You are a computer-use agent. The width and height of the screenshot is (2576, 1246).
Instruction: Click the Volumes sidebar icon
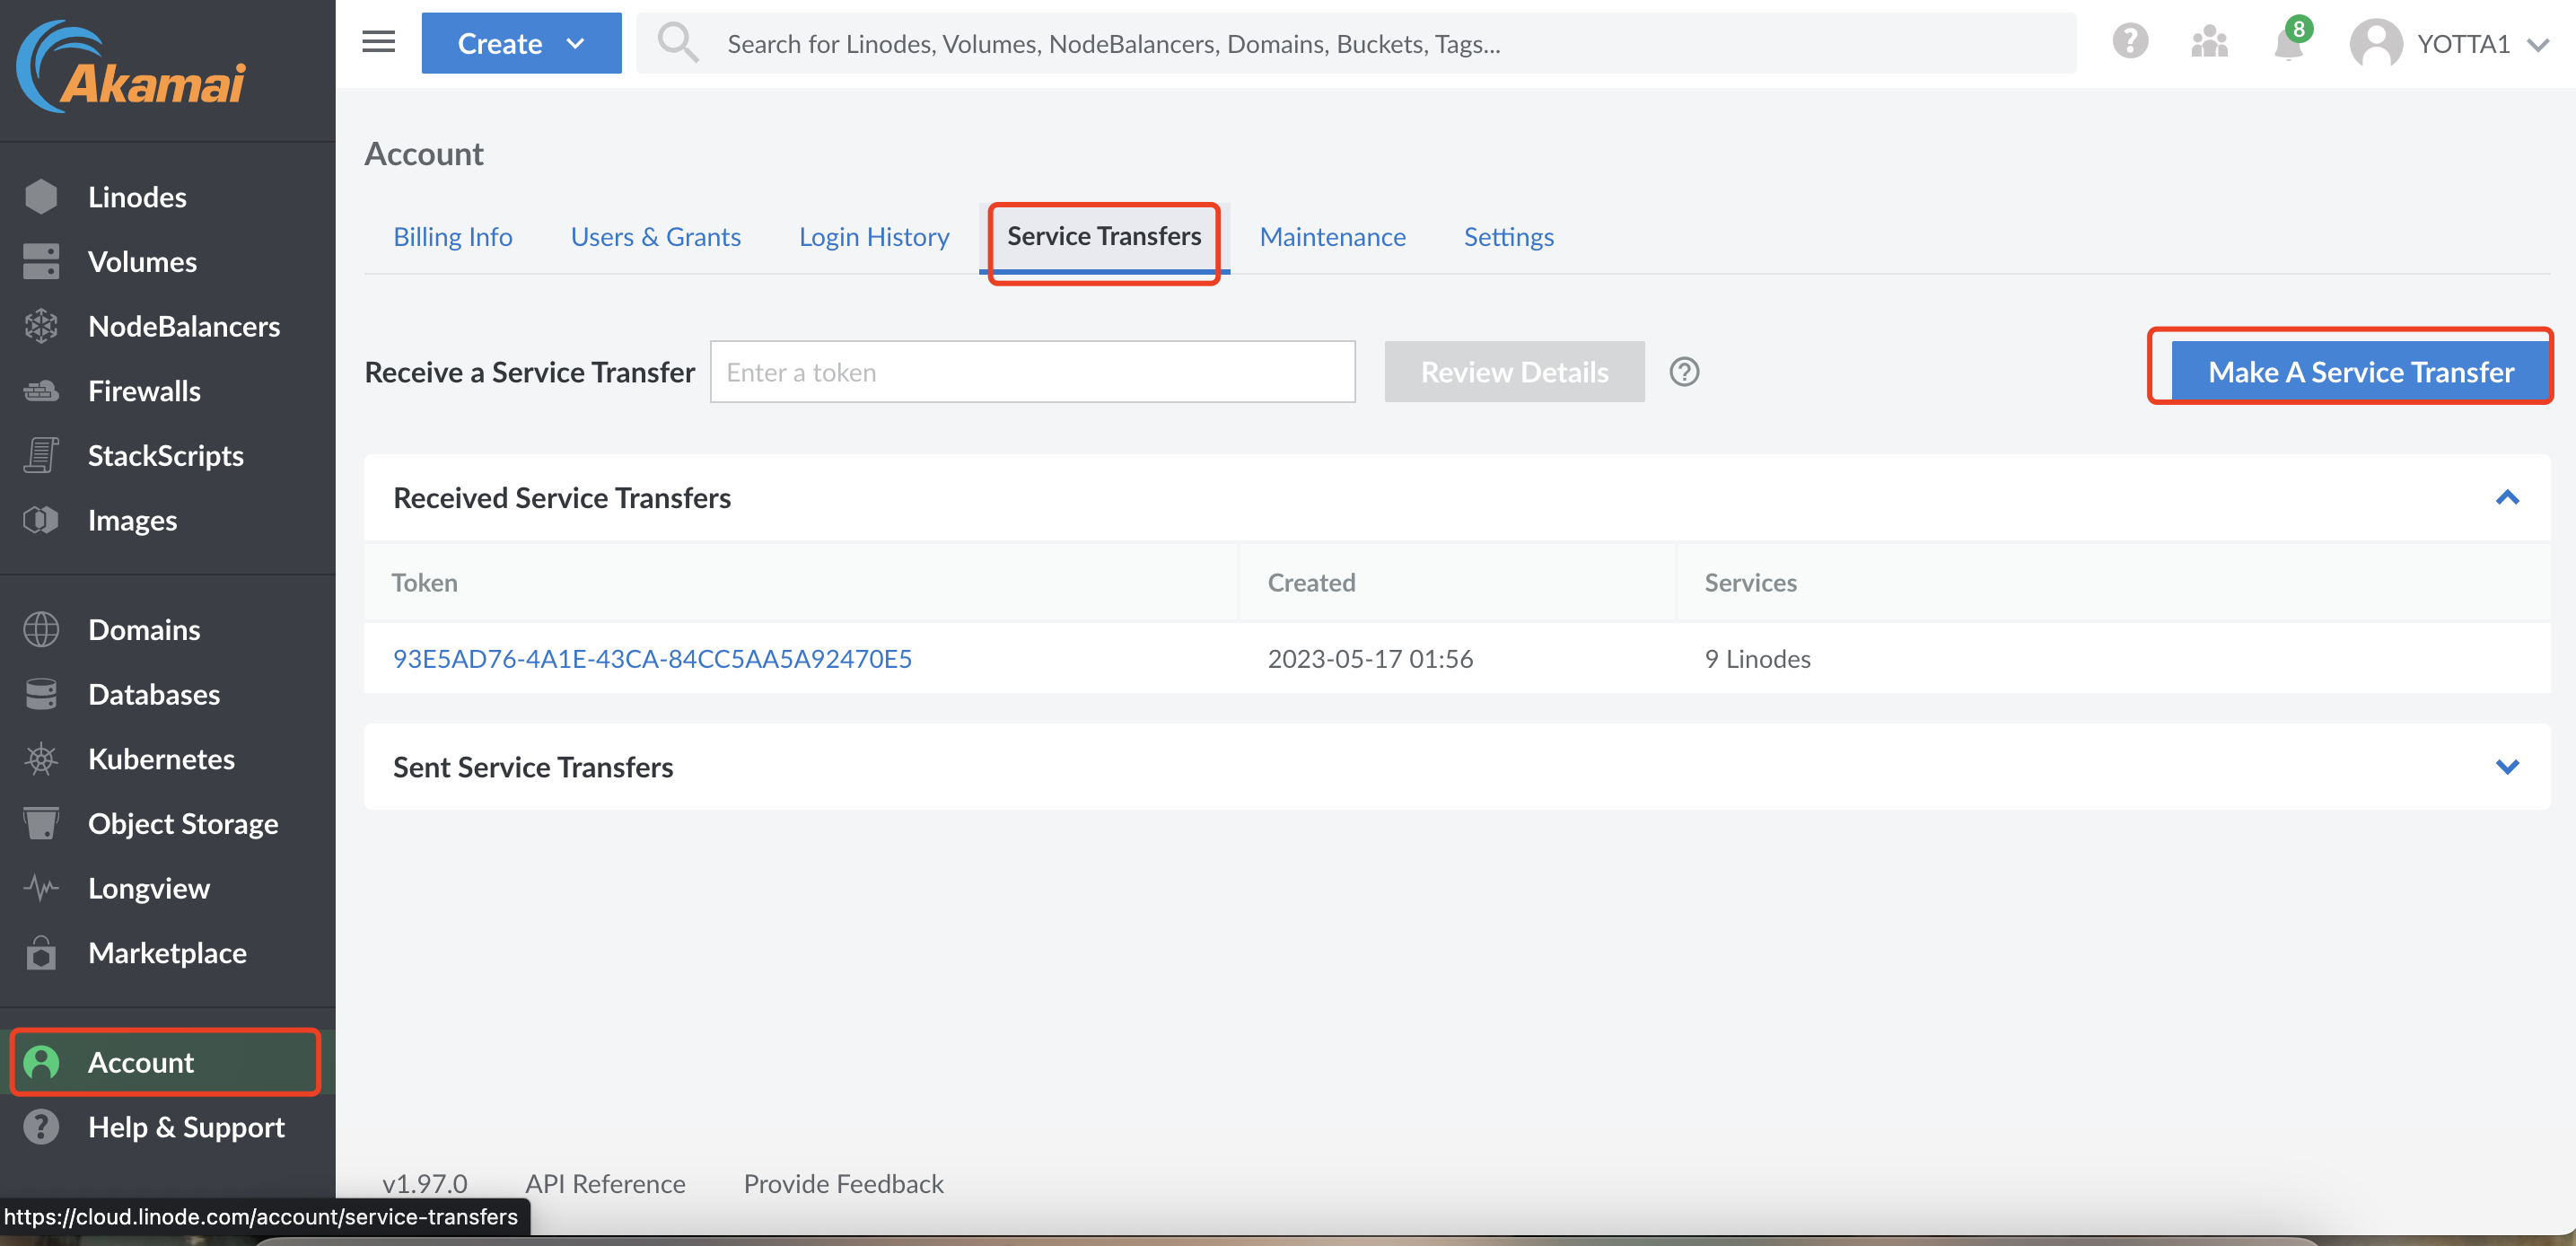coord(41,262)
